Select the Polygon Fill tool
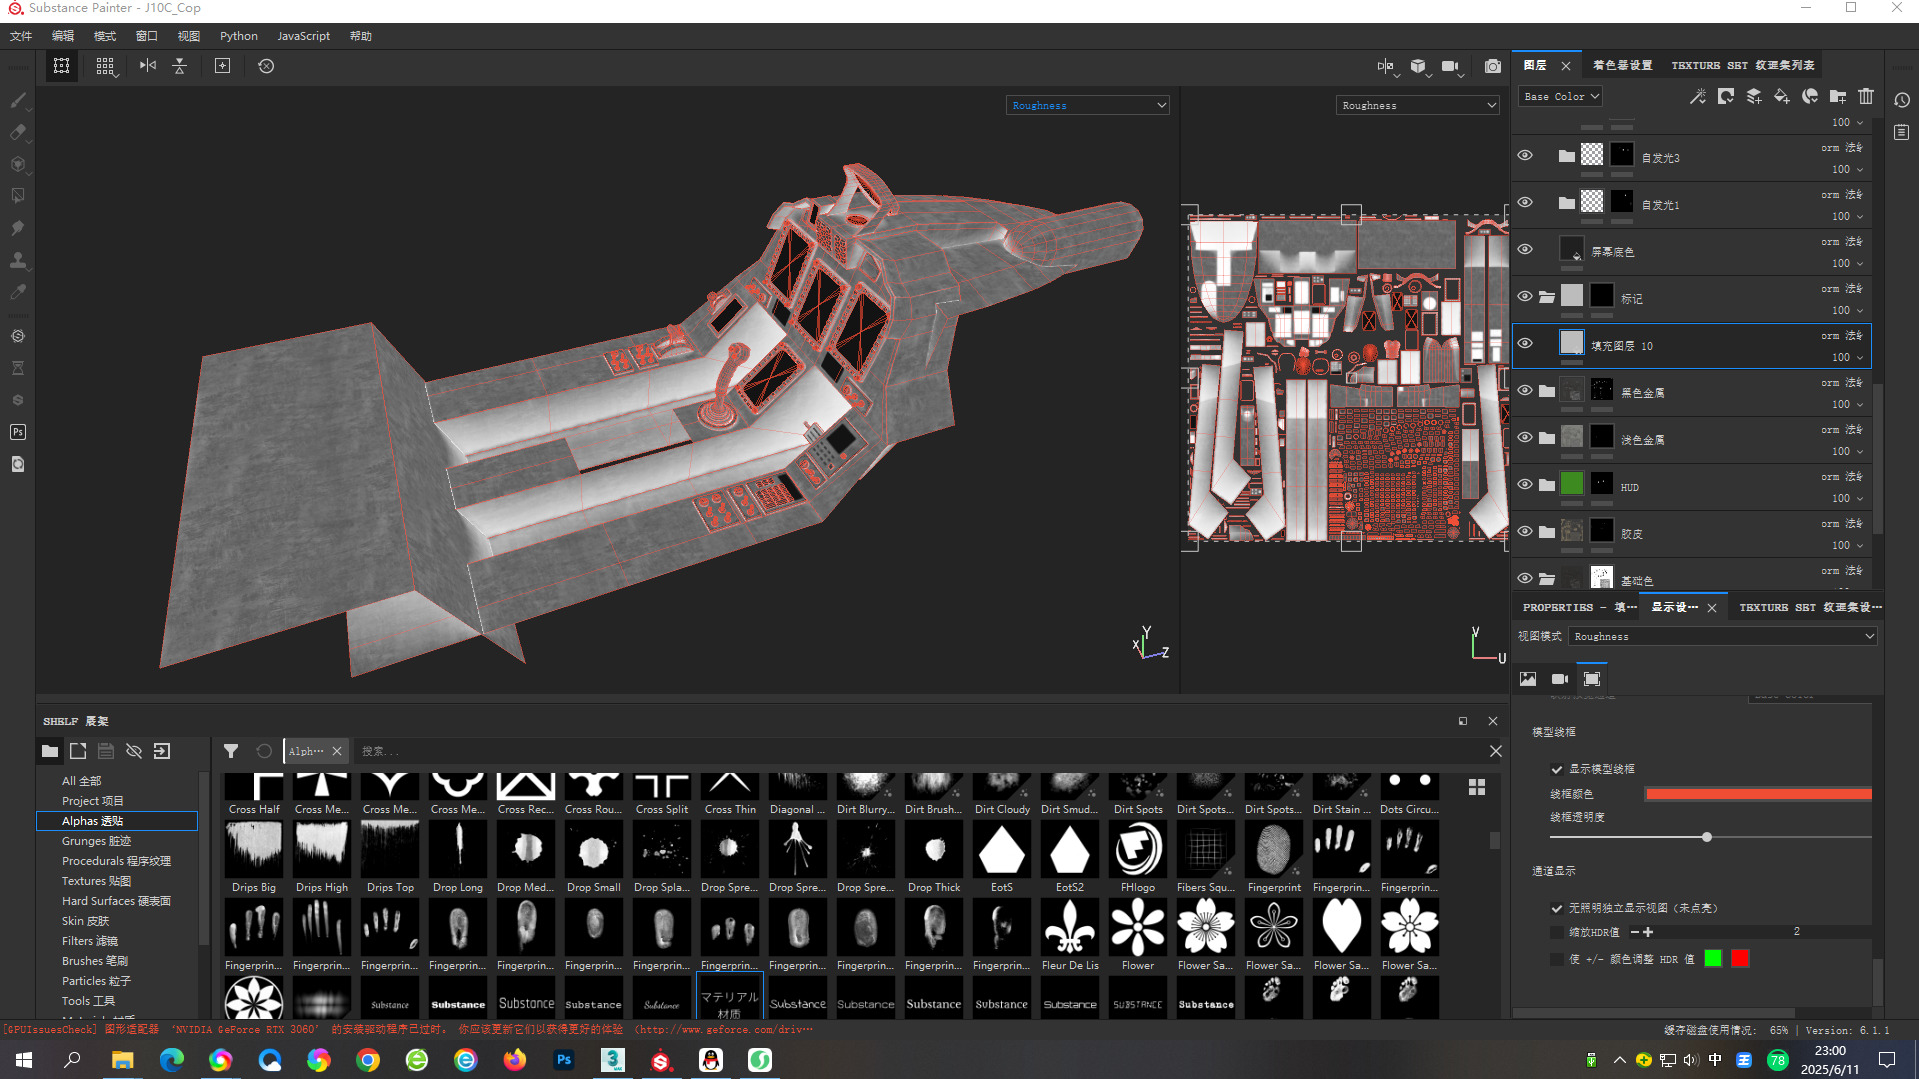Image resolution: width=1919 pixels, height=1079 pixels. [x=18, y=196]
